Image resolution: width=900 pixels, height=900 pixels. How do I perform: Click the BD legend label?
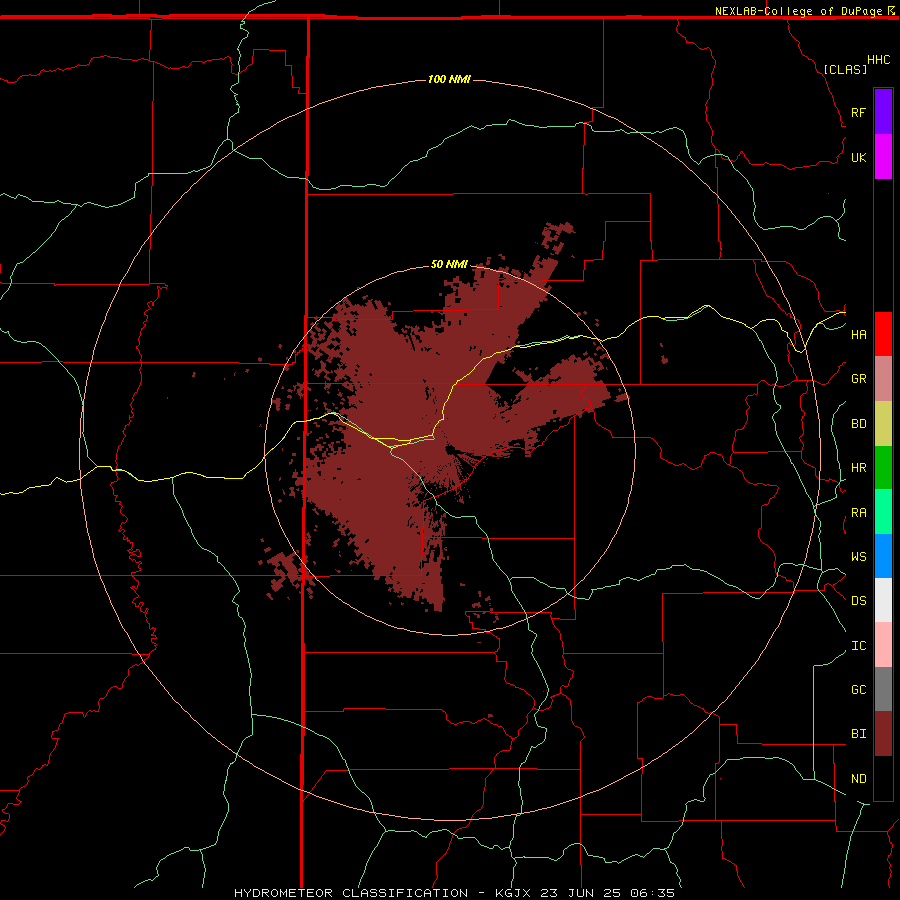click(x=858, y=424)
